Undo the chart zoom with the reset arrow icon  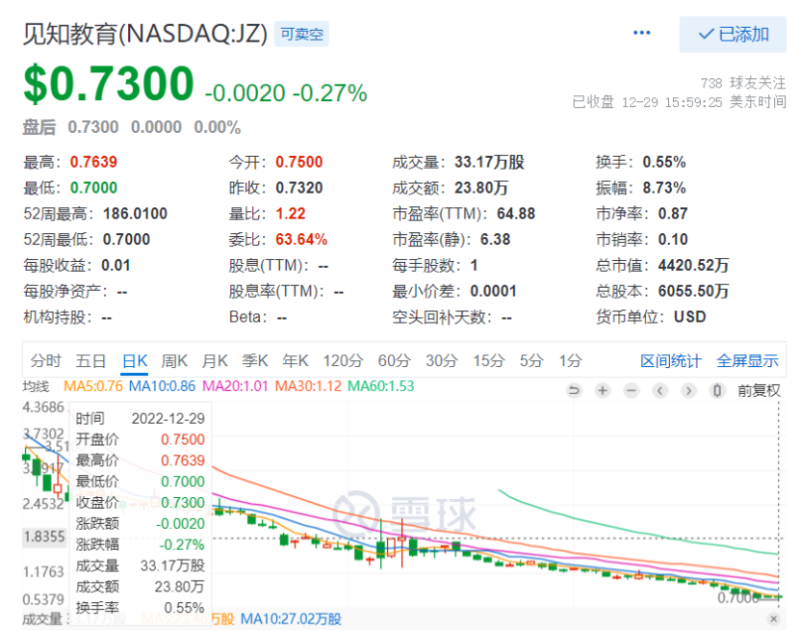pos(575,391)
